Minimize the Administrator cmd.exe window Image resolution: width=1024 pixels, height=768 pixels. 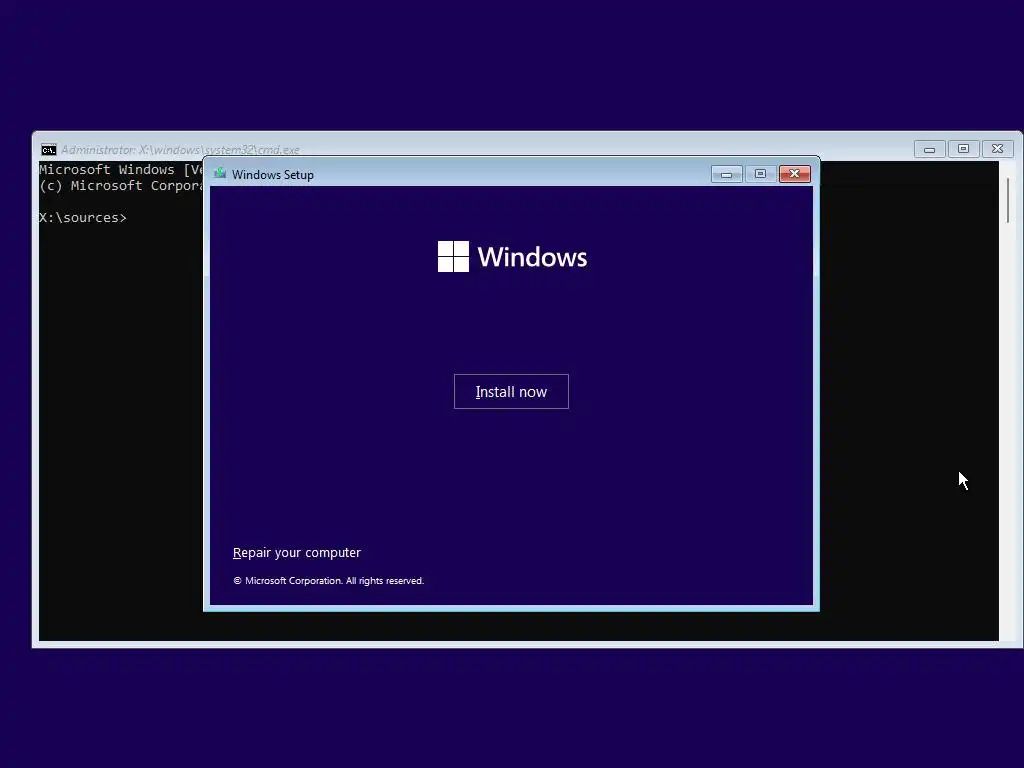pos(929,149)
